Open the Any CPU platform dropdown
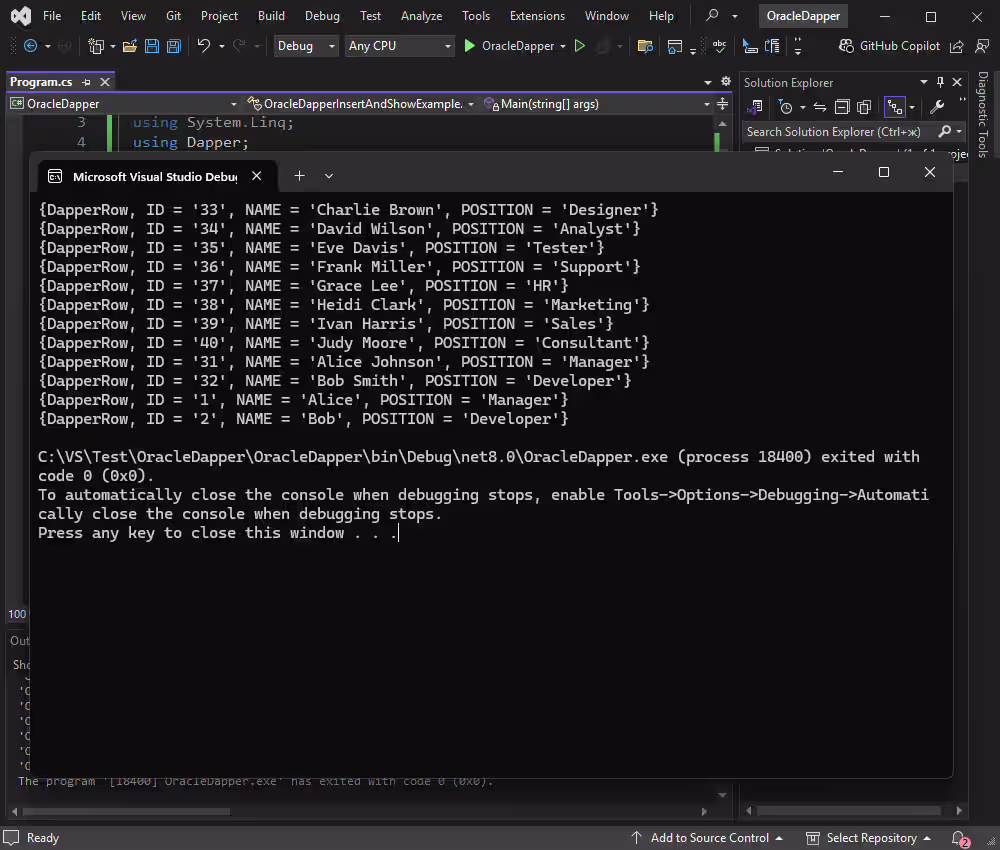The image size is (1000, 850). (x=399, y=45)
